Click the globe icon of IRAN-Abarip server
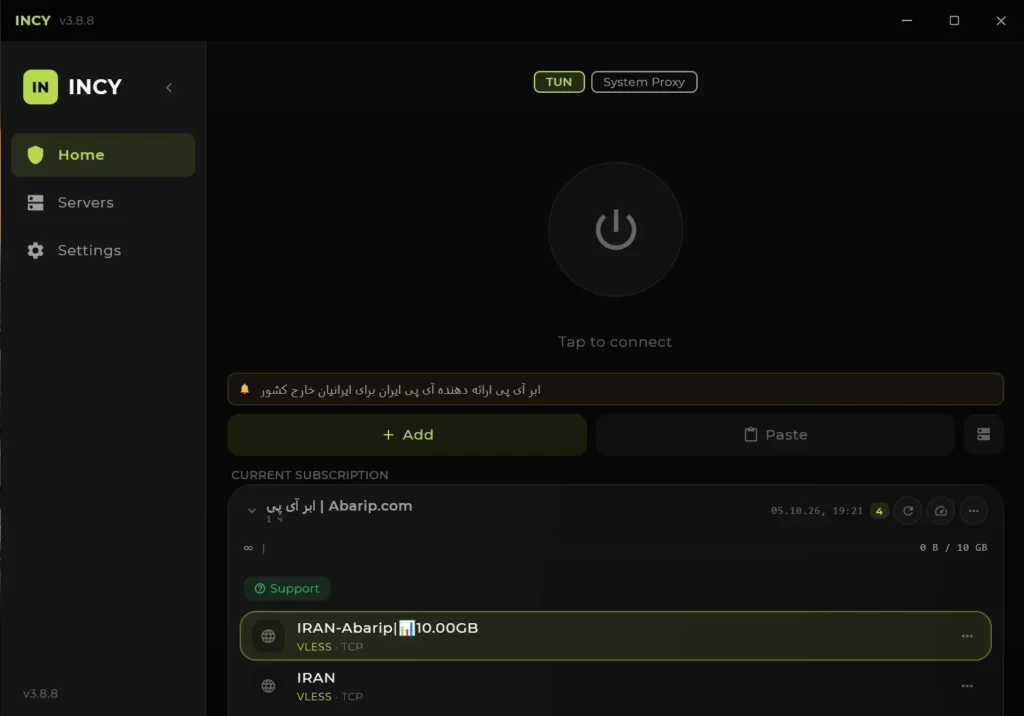This screenshot has height=716, width=1024. pyautogui.click(x=268, y=636)
